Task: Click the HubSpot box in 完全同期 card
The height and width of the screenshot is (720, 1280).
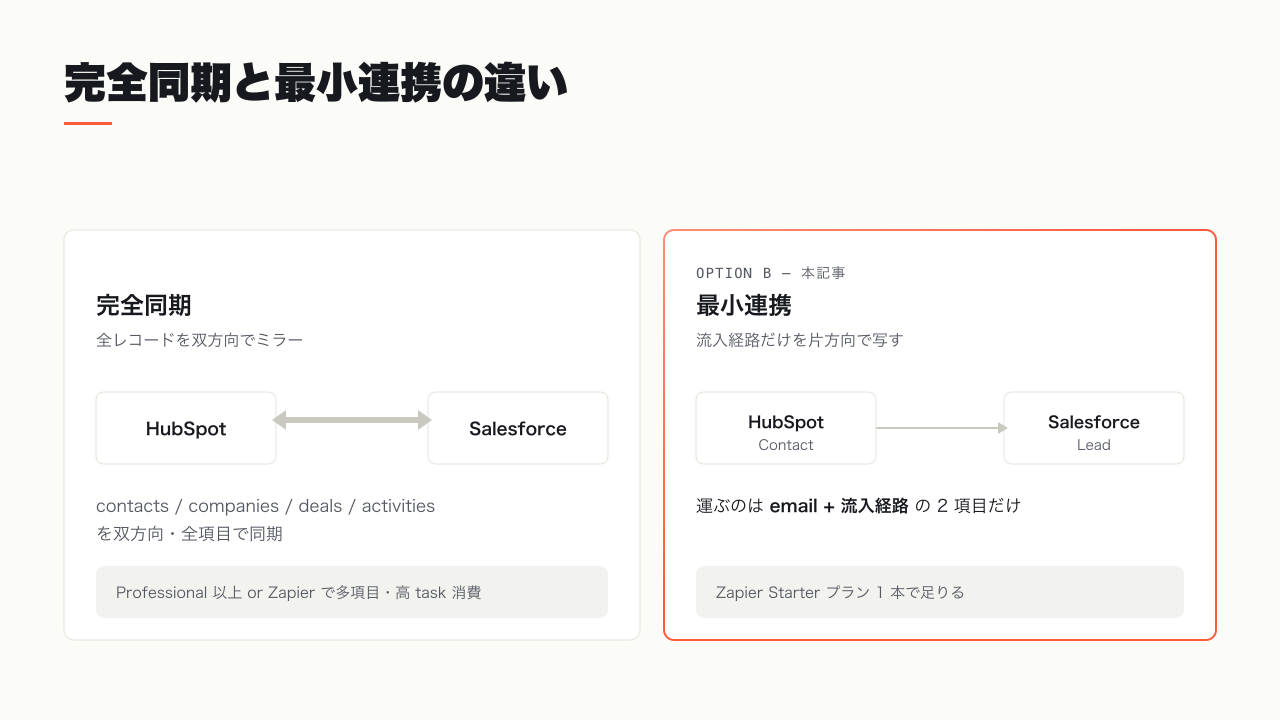Action: (186, 428)
